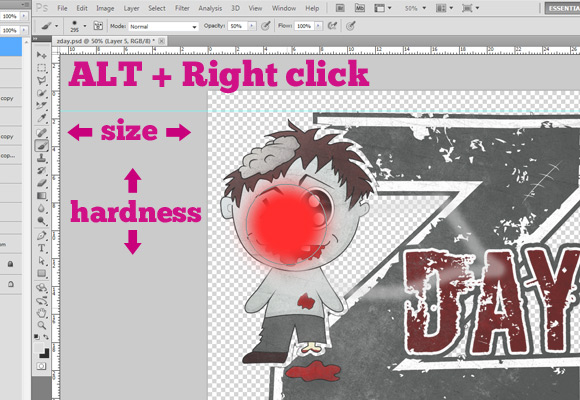The height and width of the screenshot is (400, 580).
Task: Swap foreground and background colors
Action: pyautogui.click(x=46, y=337)
